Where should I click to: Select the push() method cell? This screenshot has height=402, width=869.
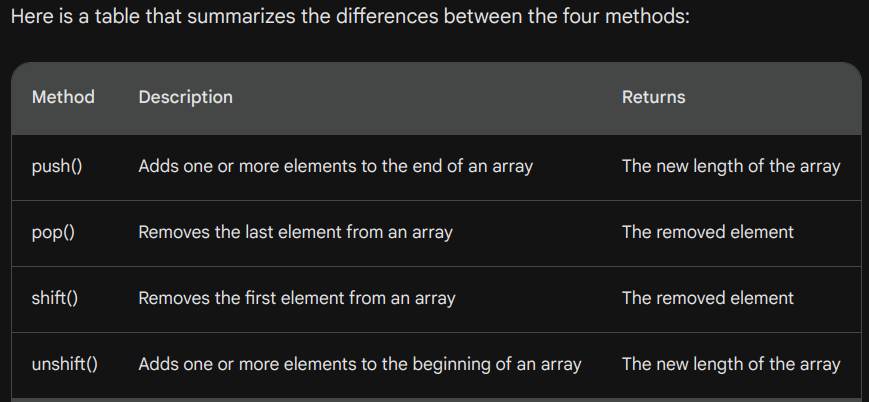coord(57,166)
